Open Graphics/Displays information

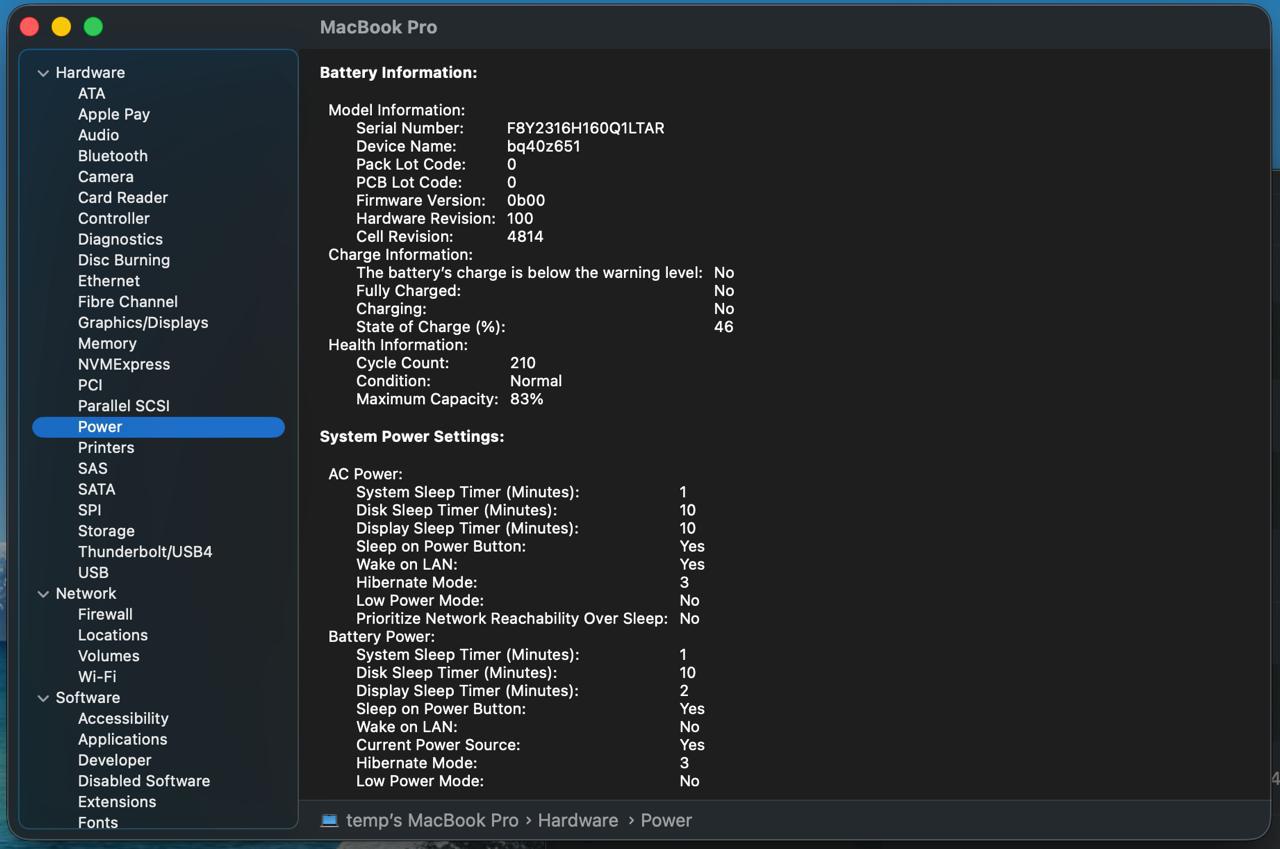click(143, 323)
